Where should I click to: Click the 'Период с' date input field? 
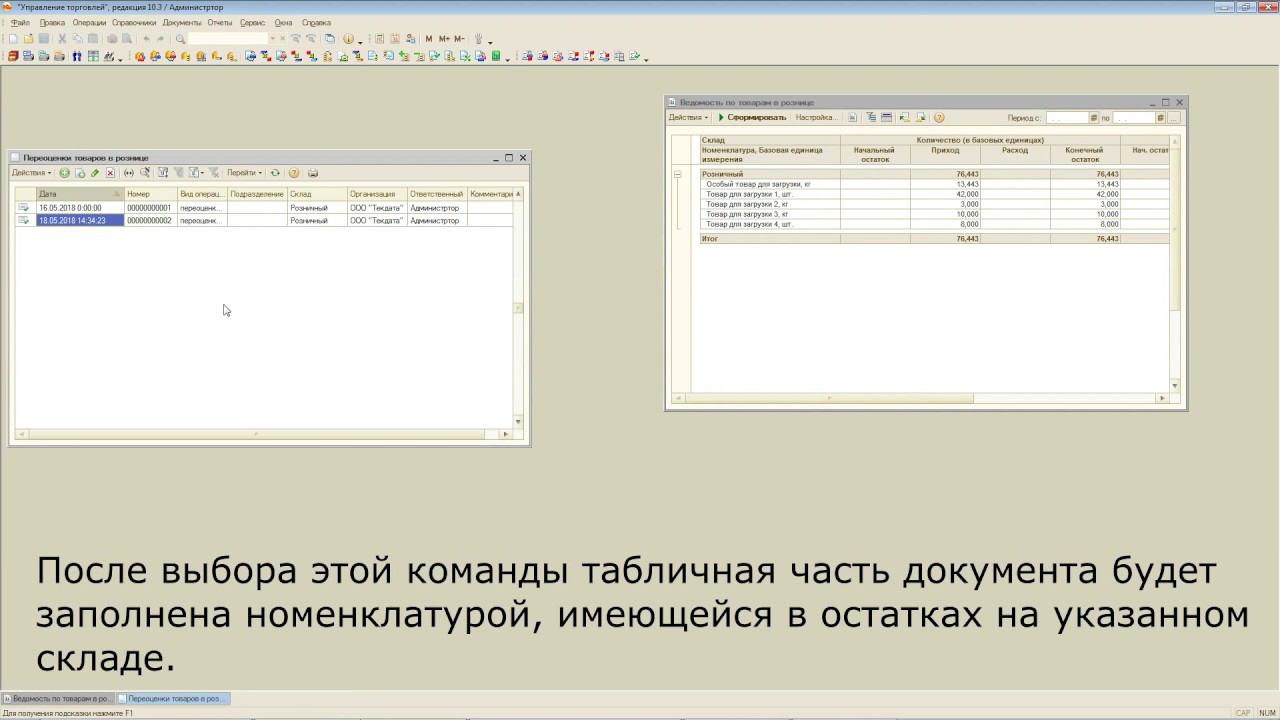point(1066,117)
